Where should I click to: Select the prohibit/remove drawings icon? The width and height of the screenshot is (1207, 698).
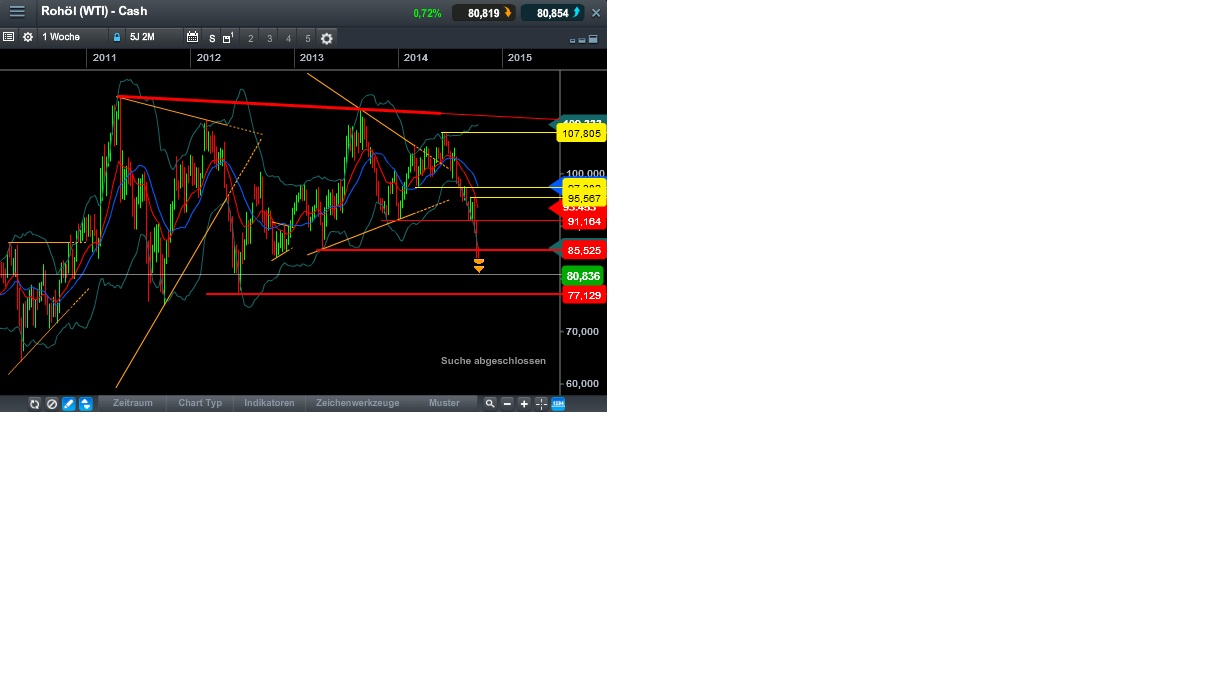[52, 404]
